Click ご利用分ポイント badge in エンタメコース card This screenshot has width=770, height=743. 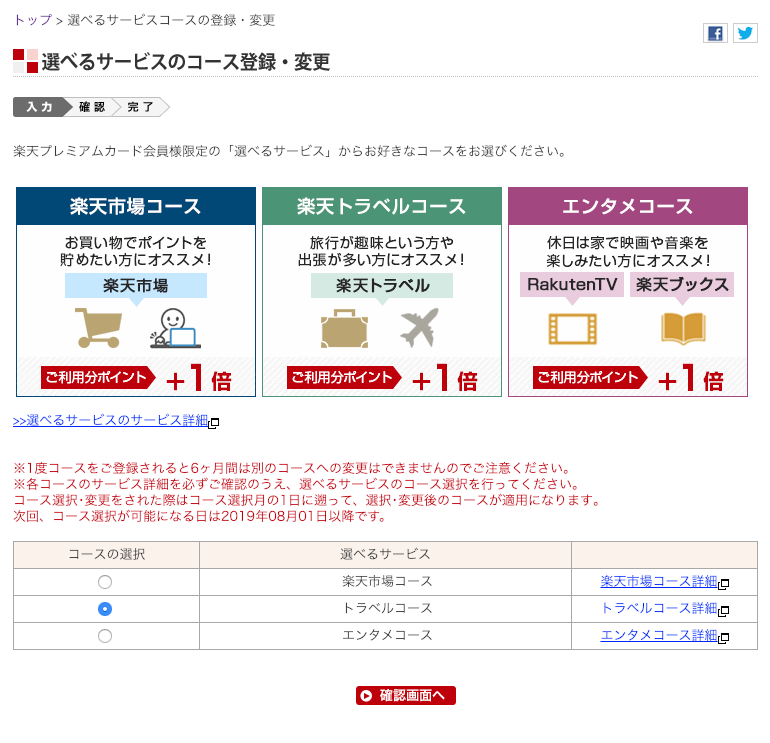point(590,378)
